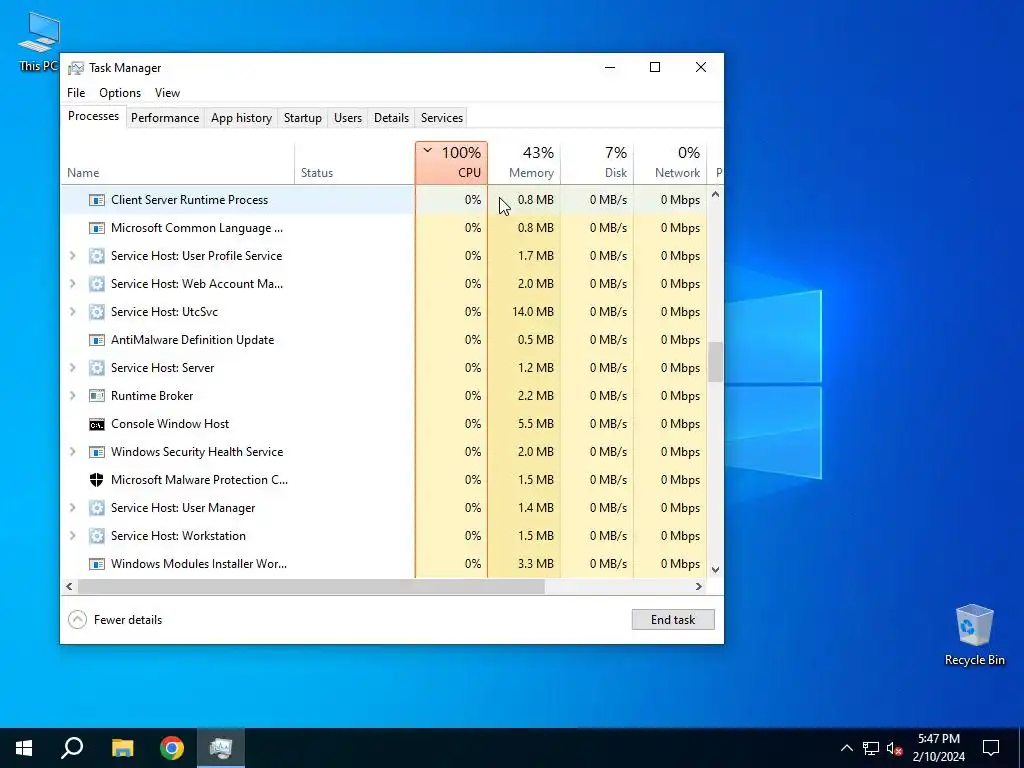Click the scroll down arrow in process list
Screen dimensions: 1024x768
point(715,569)
